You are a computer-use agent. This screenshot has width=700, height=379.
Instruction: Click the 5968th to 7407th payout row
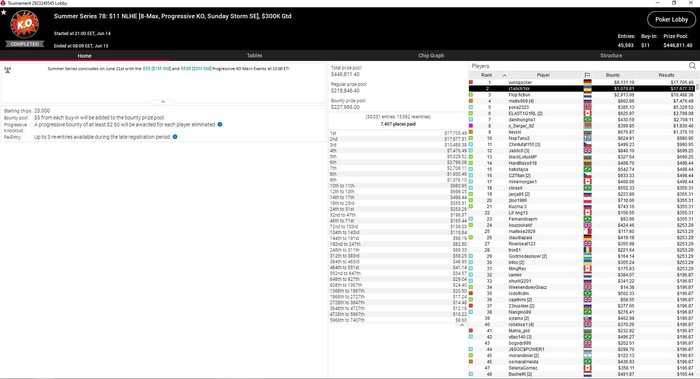click(x=398, y=320)
